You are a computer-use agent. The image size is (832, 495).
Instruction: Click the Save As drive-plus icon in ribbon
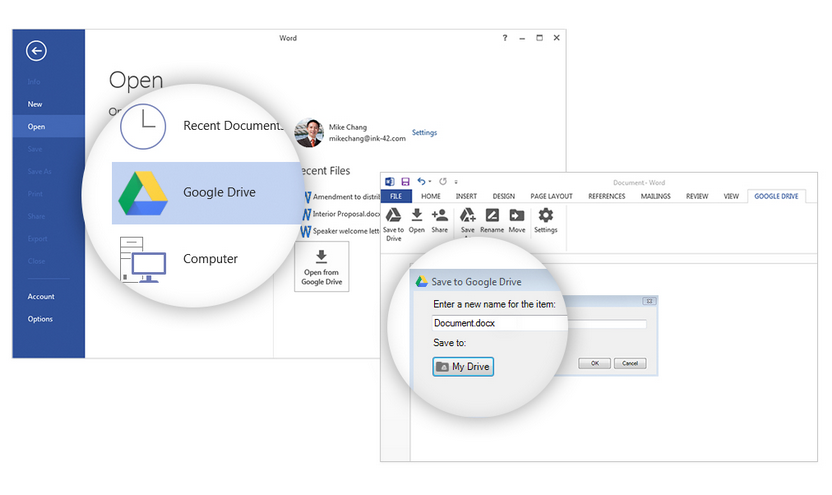[x=467, y=215]
